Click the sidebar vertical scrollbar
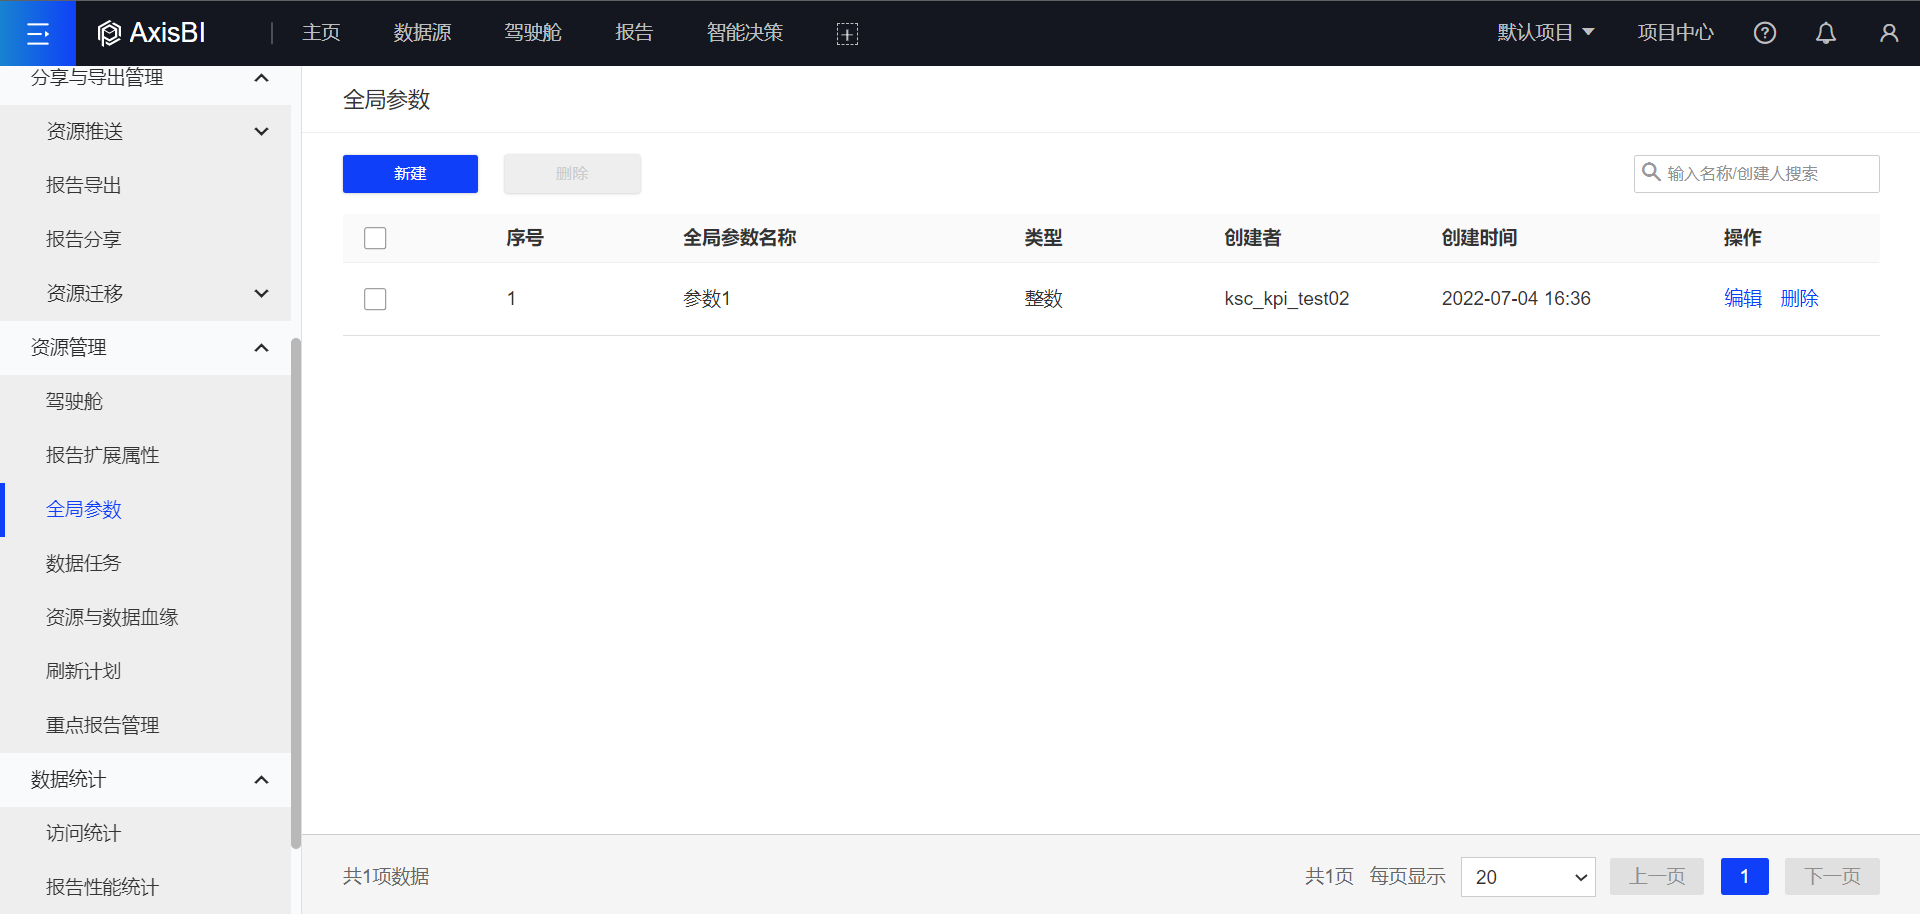1920x914 pixels. [x=295, y=592]
